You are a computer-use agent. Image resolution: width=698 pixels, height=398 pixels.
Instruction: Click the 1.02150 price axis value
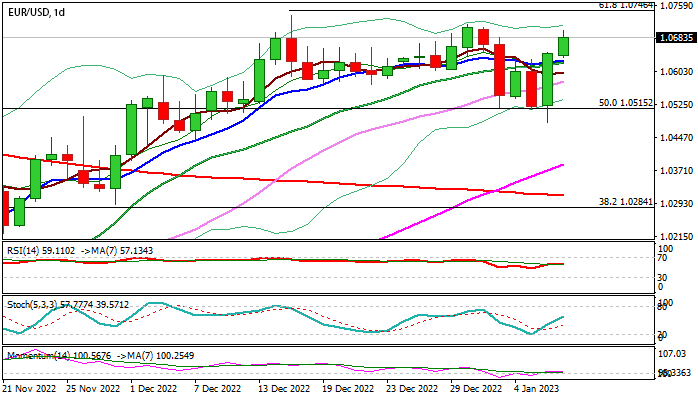(676, 237)
